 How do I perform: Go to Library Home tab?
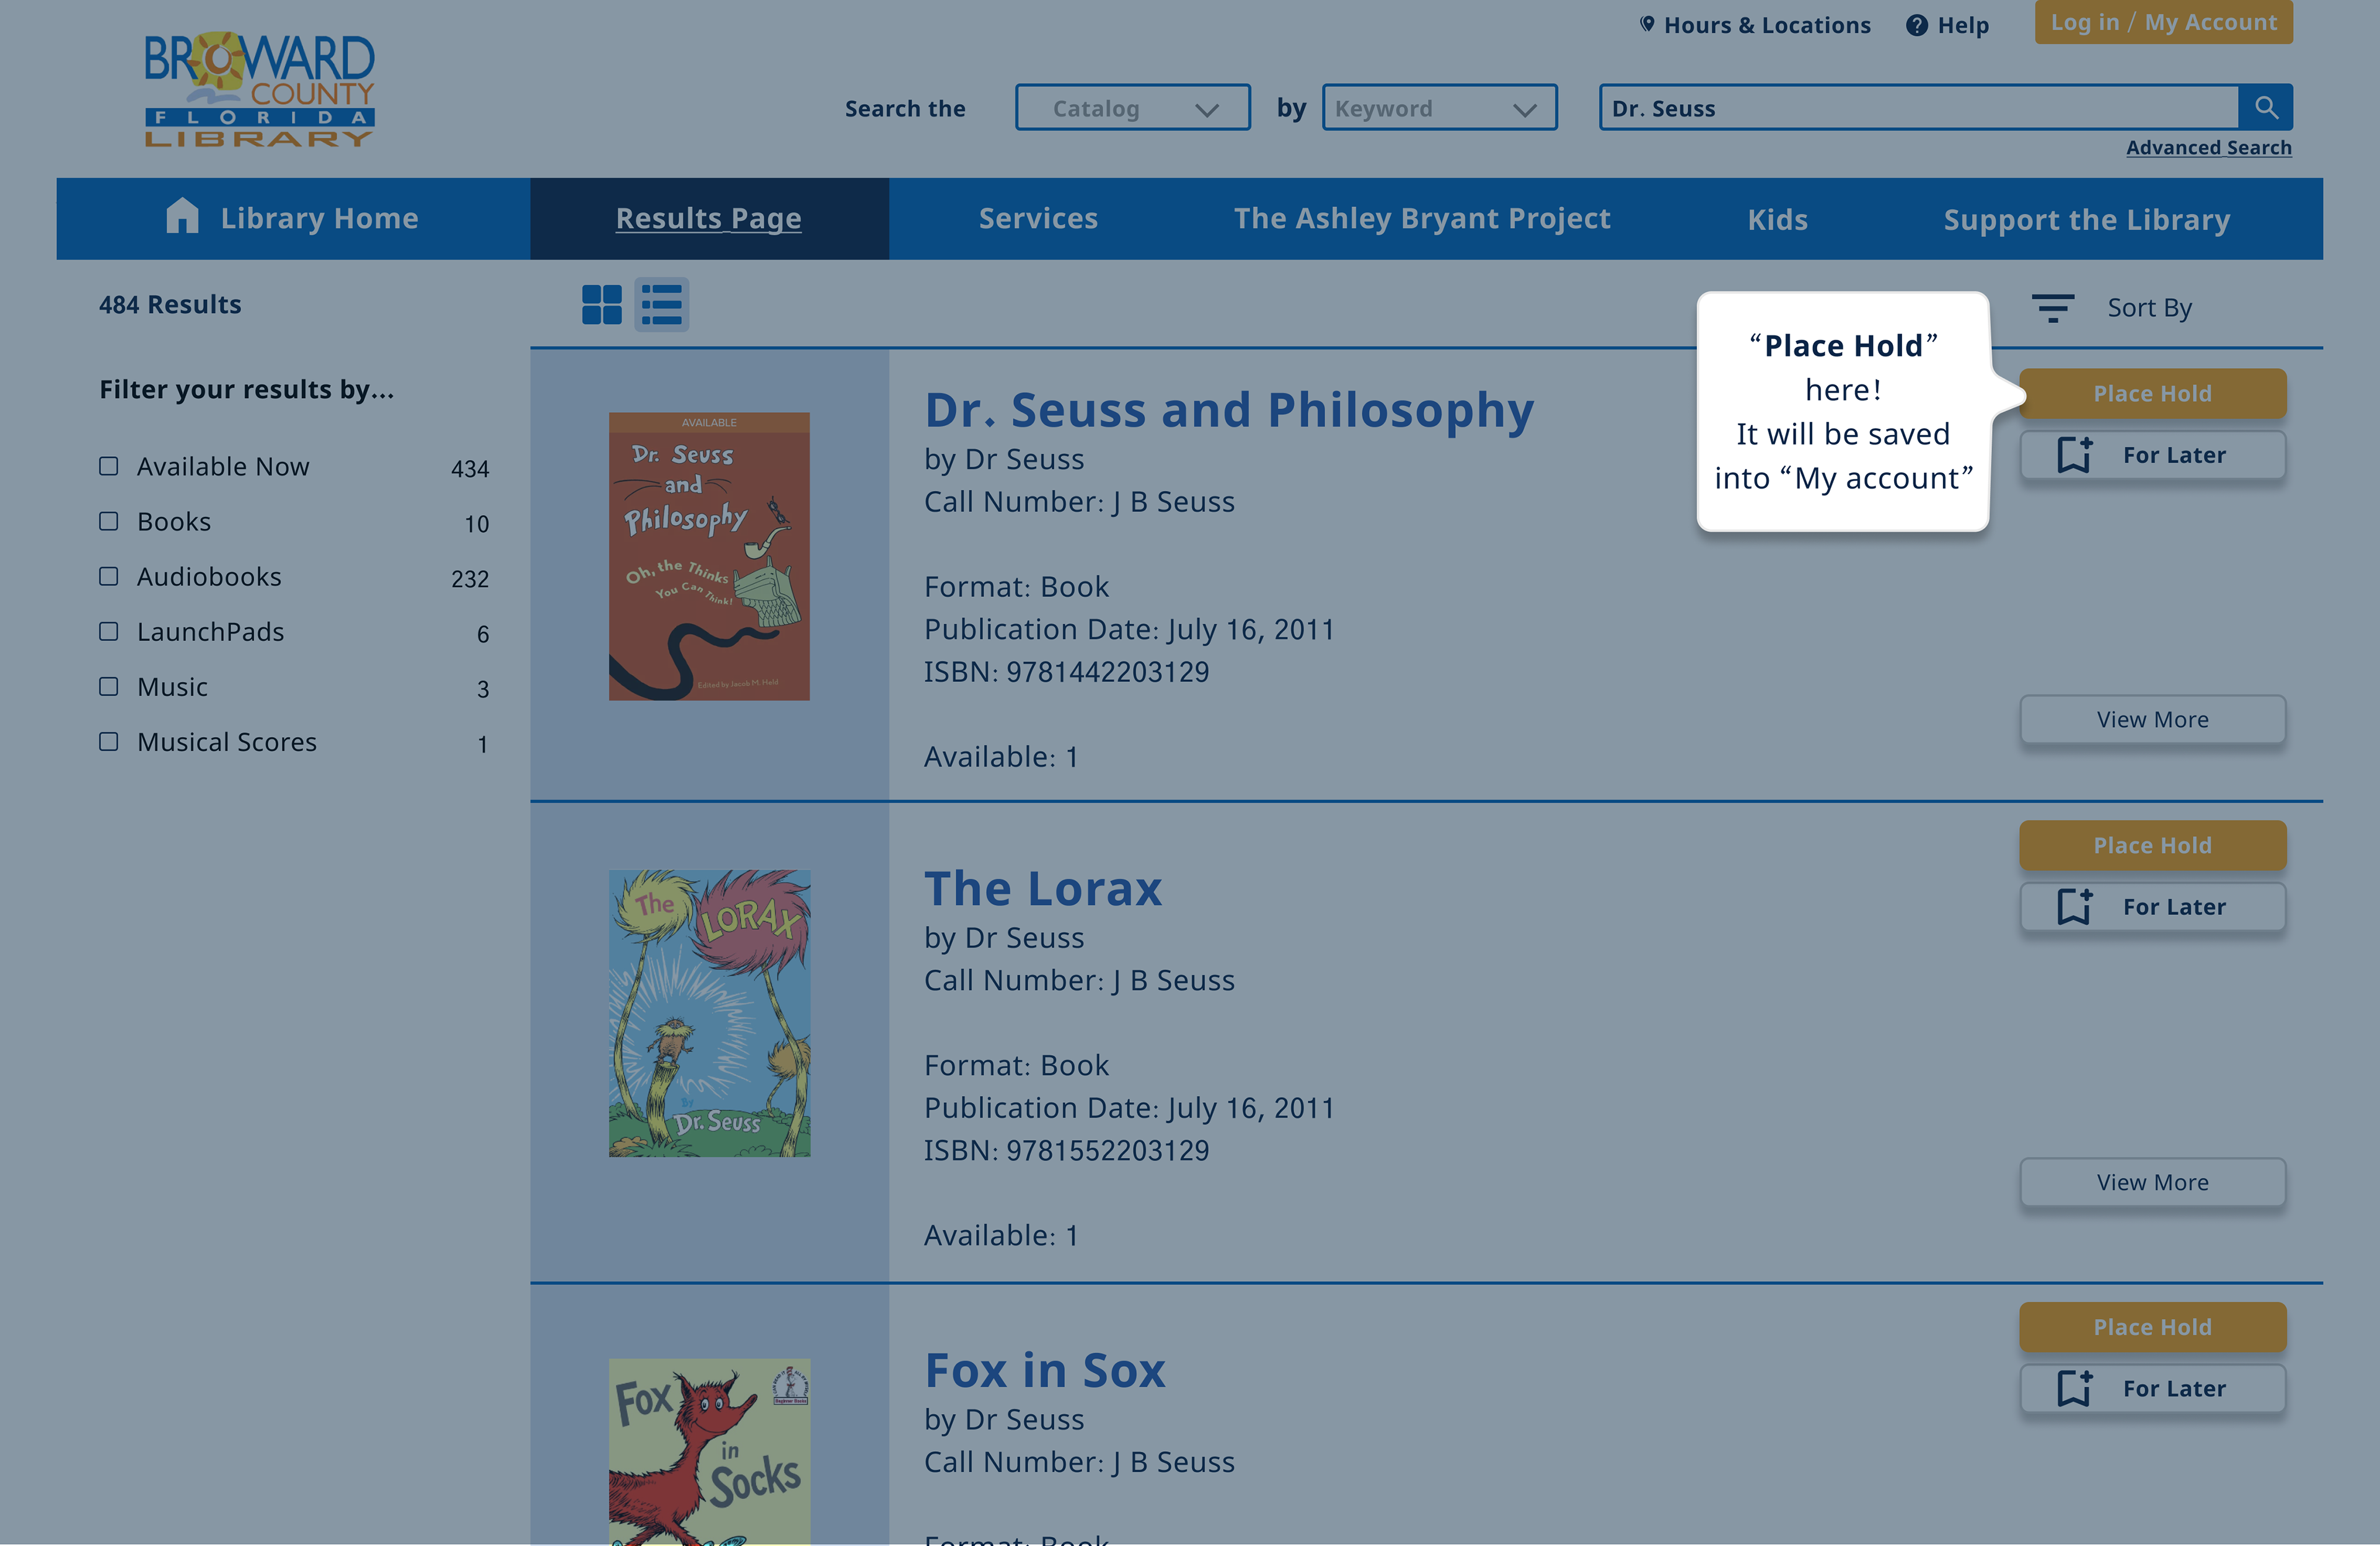pos(293,218)
